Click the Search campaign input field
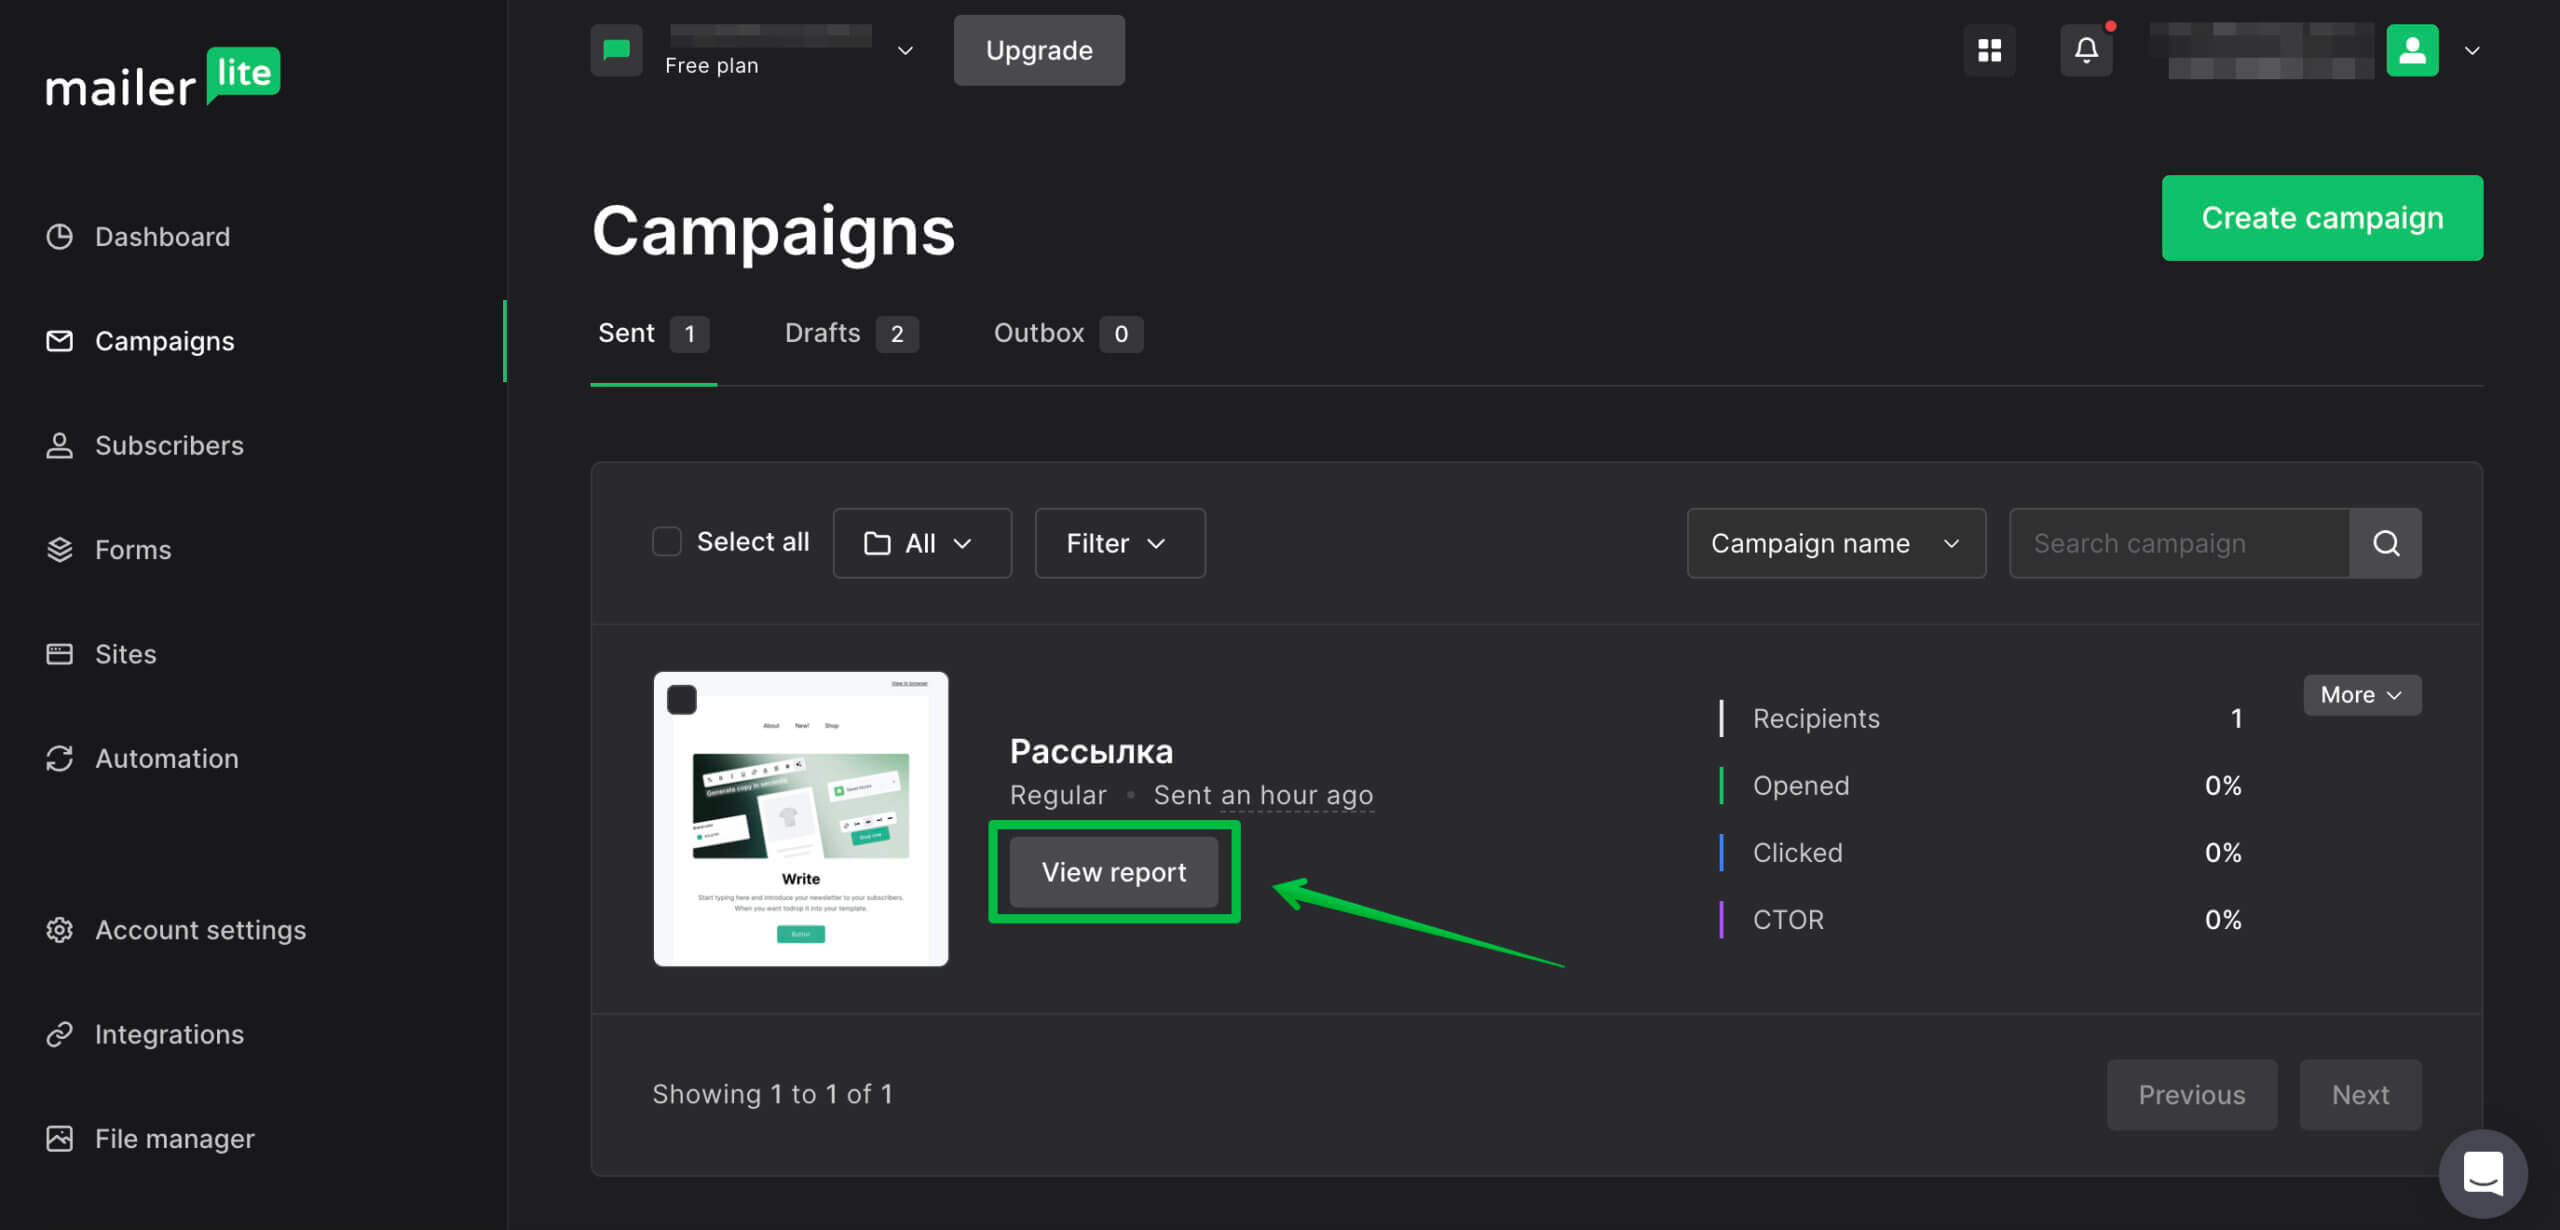This screenshot has width=2560, height=1230. (2179, 543)
